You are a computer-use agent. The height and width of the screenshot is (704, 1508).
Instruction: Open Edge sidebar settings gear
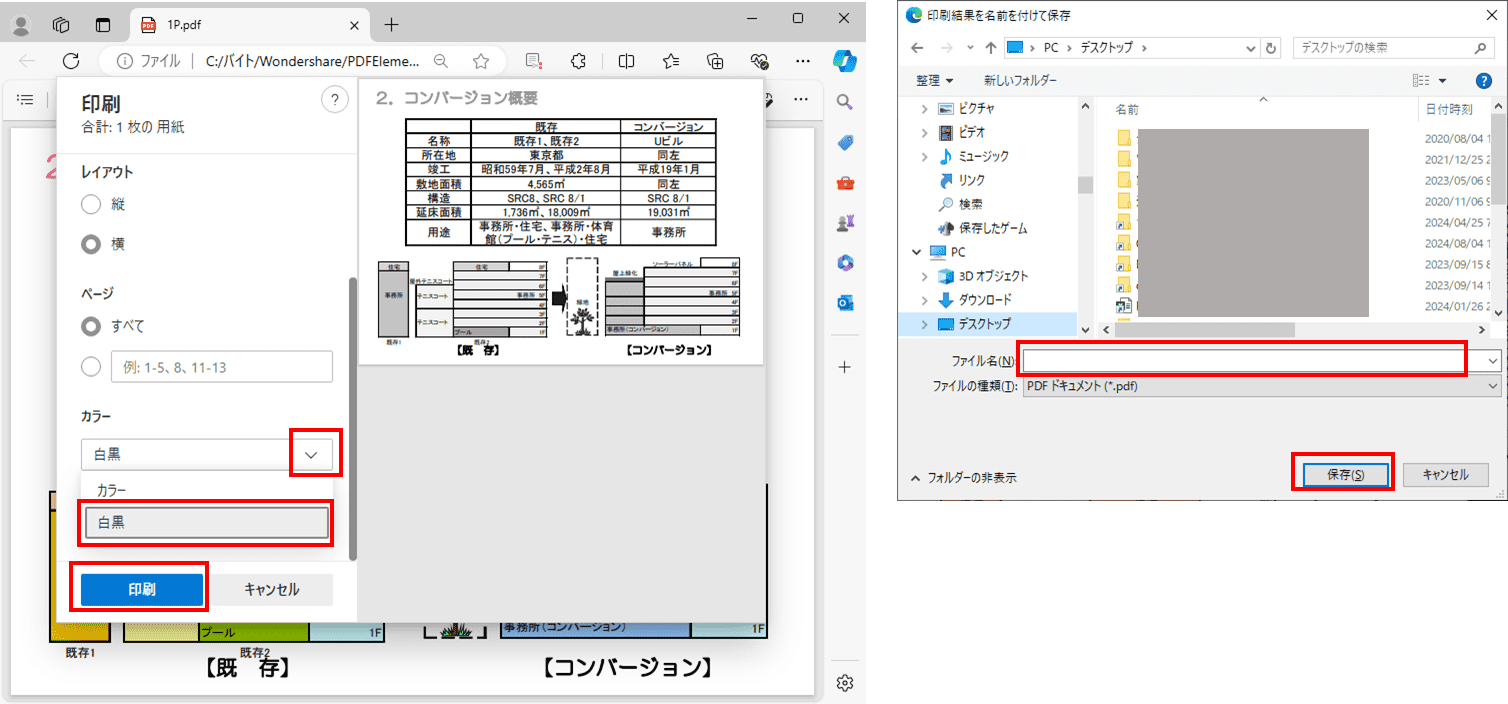pos(845,682)
